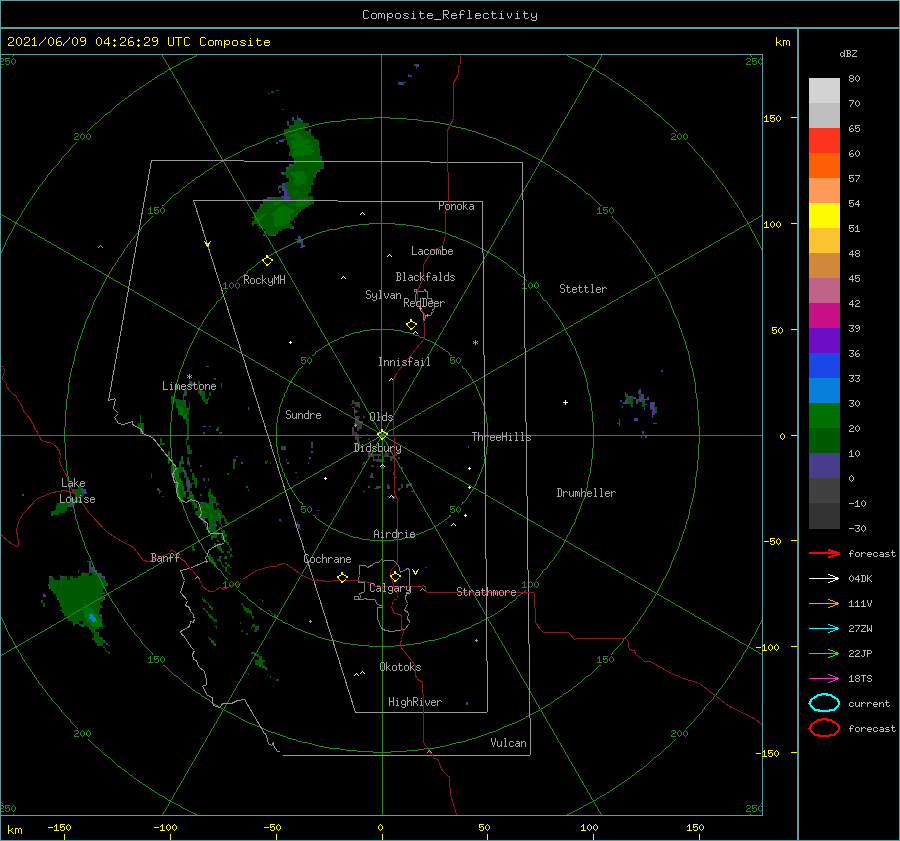The width and height of the screenshot is (900, 841).
Task: Select the Okotoks label
Action: (400, 667)
